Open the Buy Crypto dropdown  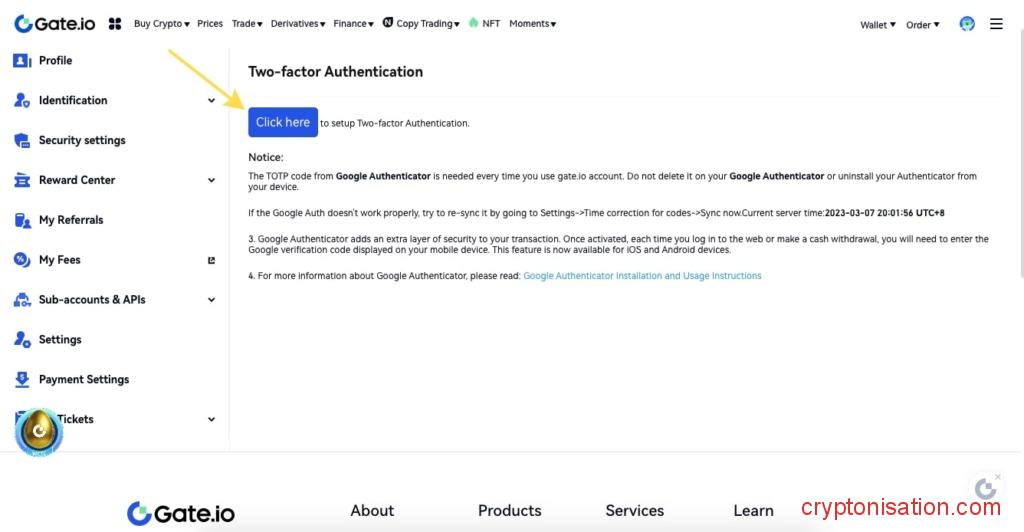[161, 24]
